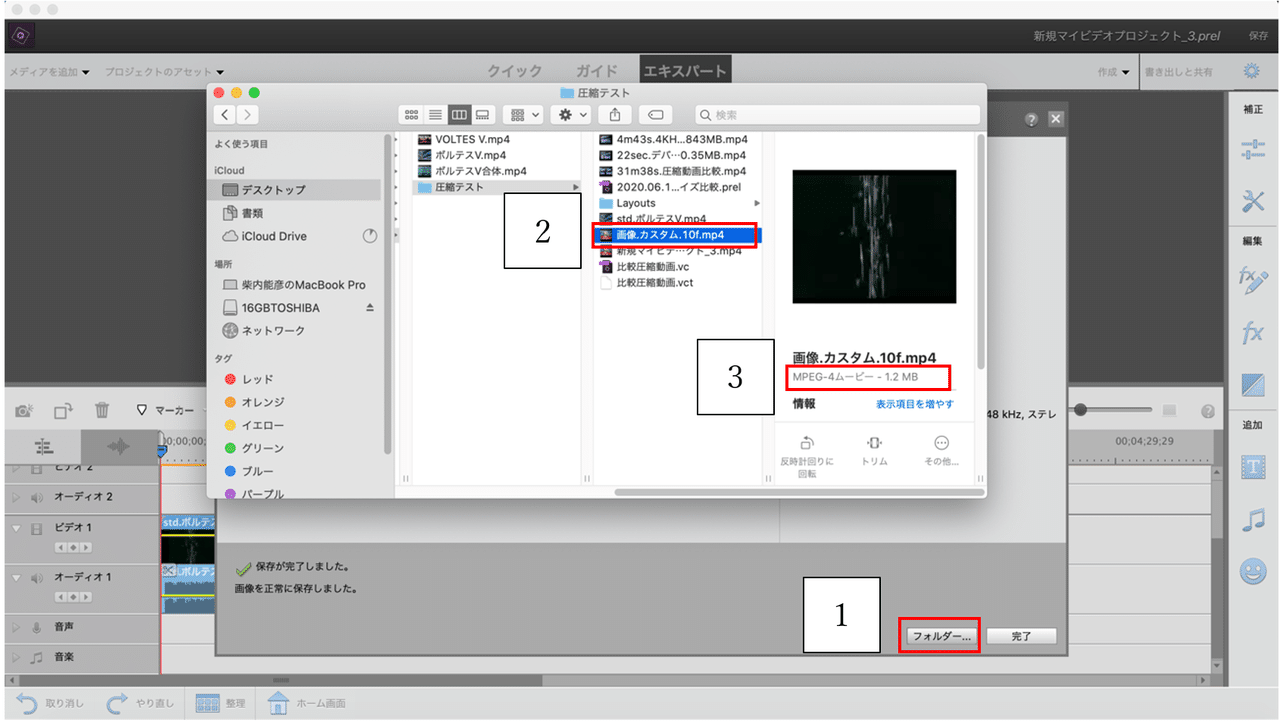Click the フォルダー... button
The width and height of the screenshot is (1280, 723).
pyautogui.click(x=940, y=636)
